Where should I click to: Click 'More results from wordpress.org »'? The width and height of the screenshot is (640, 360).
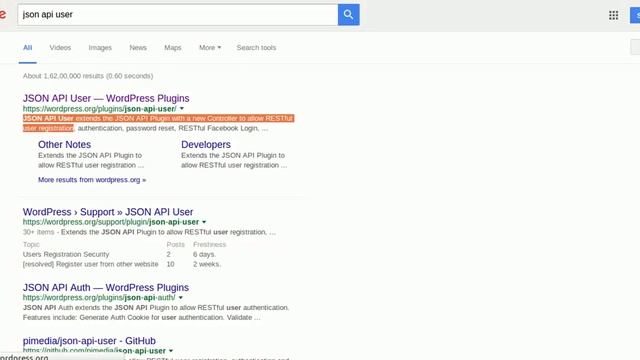pyautogui.click(x=92, y=180)
